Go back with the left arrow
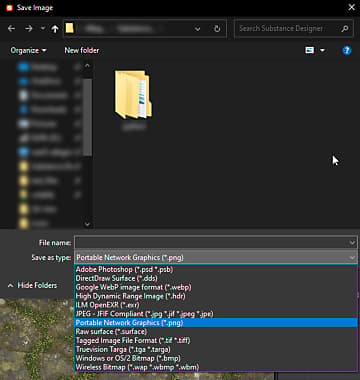This screenshot has width=360, height=380. pyautogui.click(x=11, y=29)
